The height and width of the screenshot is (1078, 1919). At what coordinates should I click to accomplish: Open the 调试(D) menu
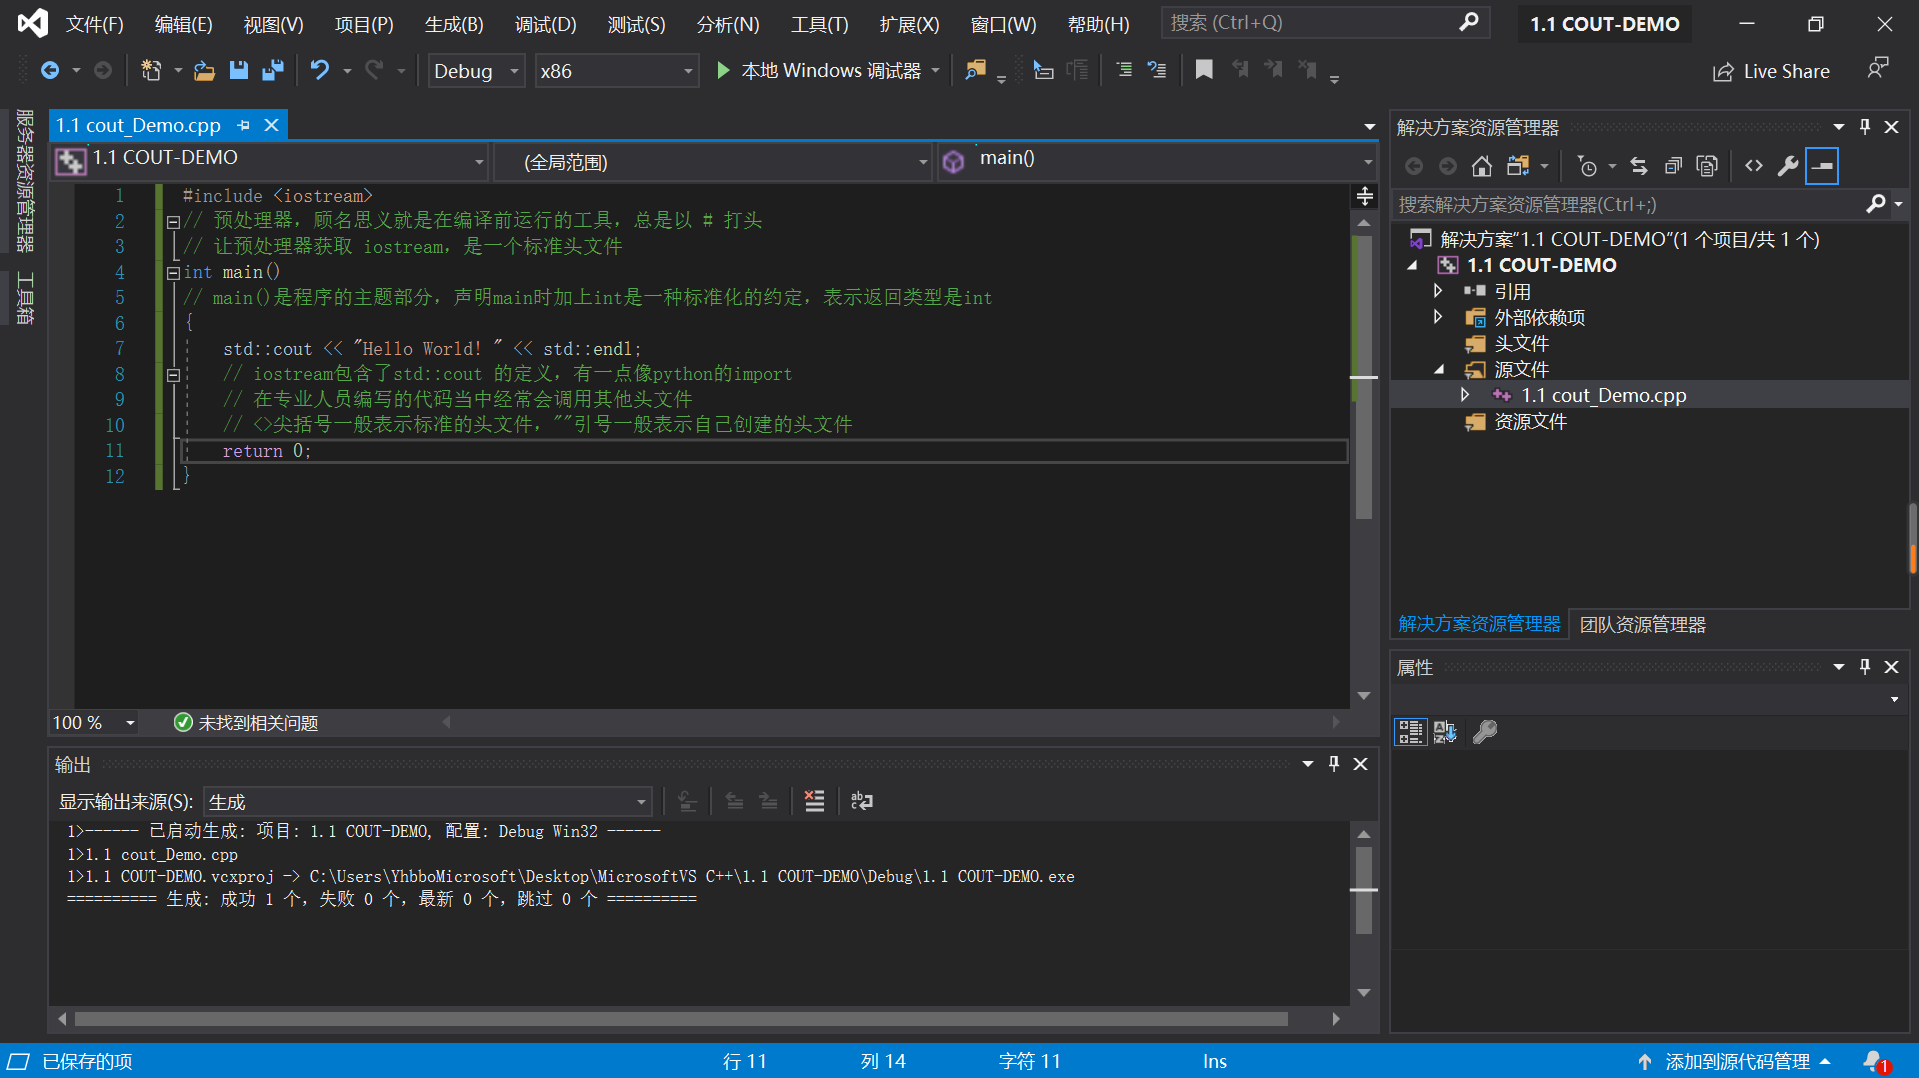click(545, 24)
